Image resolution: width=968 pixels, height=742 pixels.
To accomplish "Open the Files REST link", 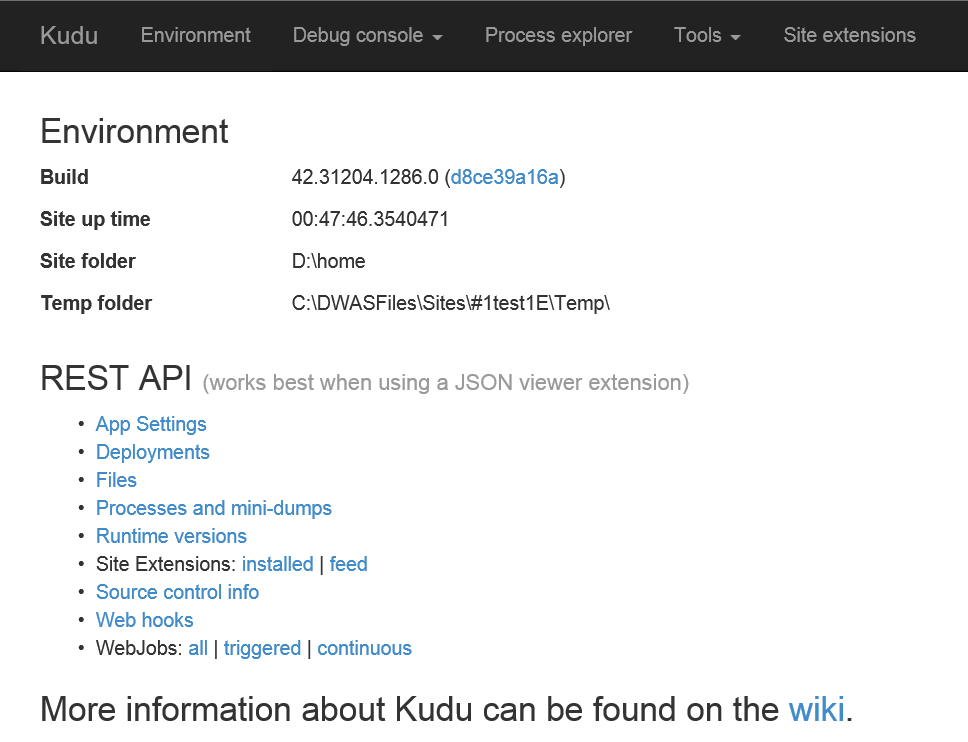I will pos(116,480).
